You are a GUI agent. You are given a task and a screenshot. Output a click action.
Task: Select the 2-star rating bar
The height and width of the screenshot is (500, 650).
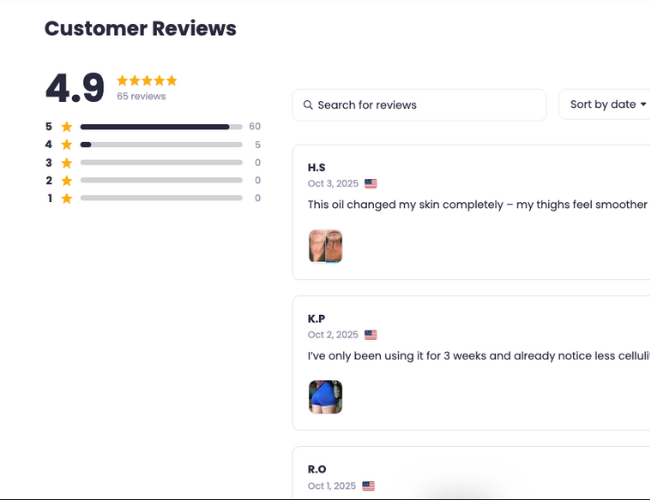161,180
